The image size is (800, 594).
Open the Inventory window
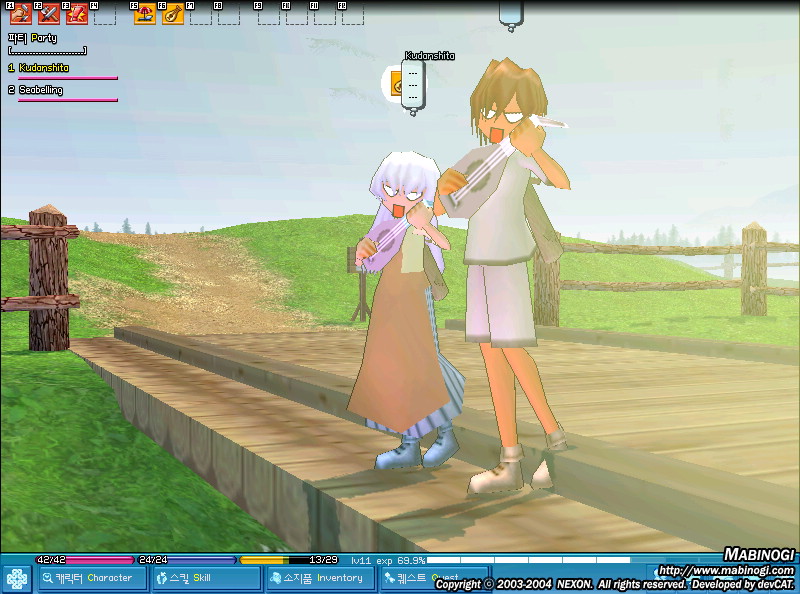tap(320, 578)
